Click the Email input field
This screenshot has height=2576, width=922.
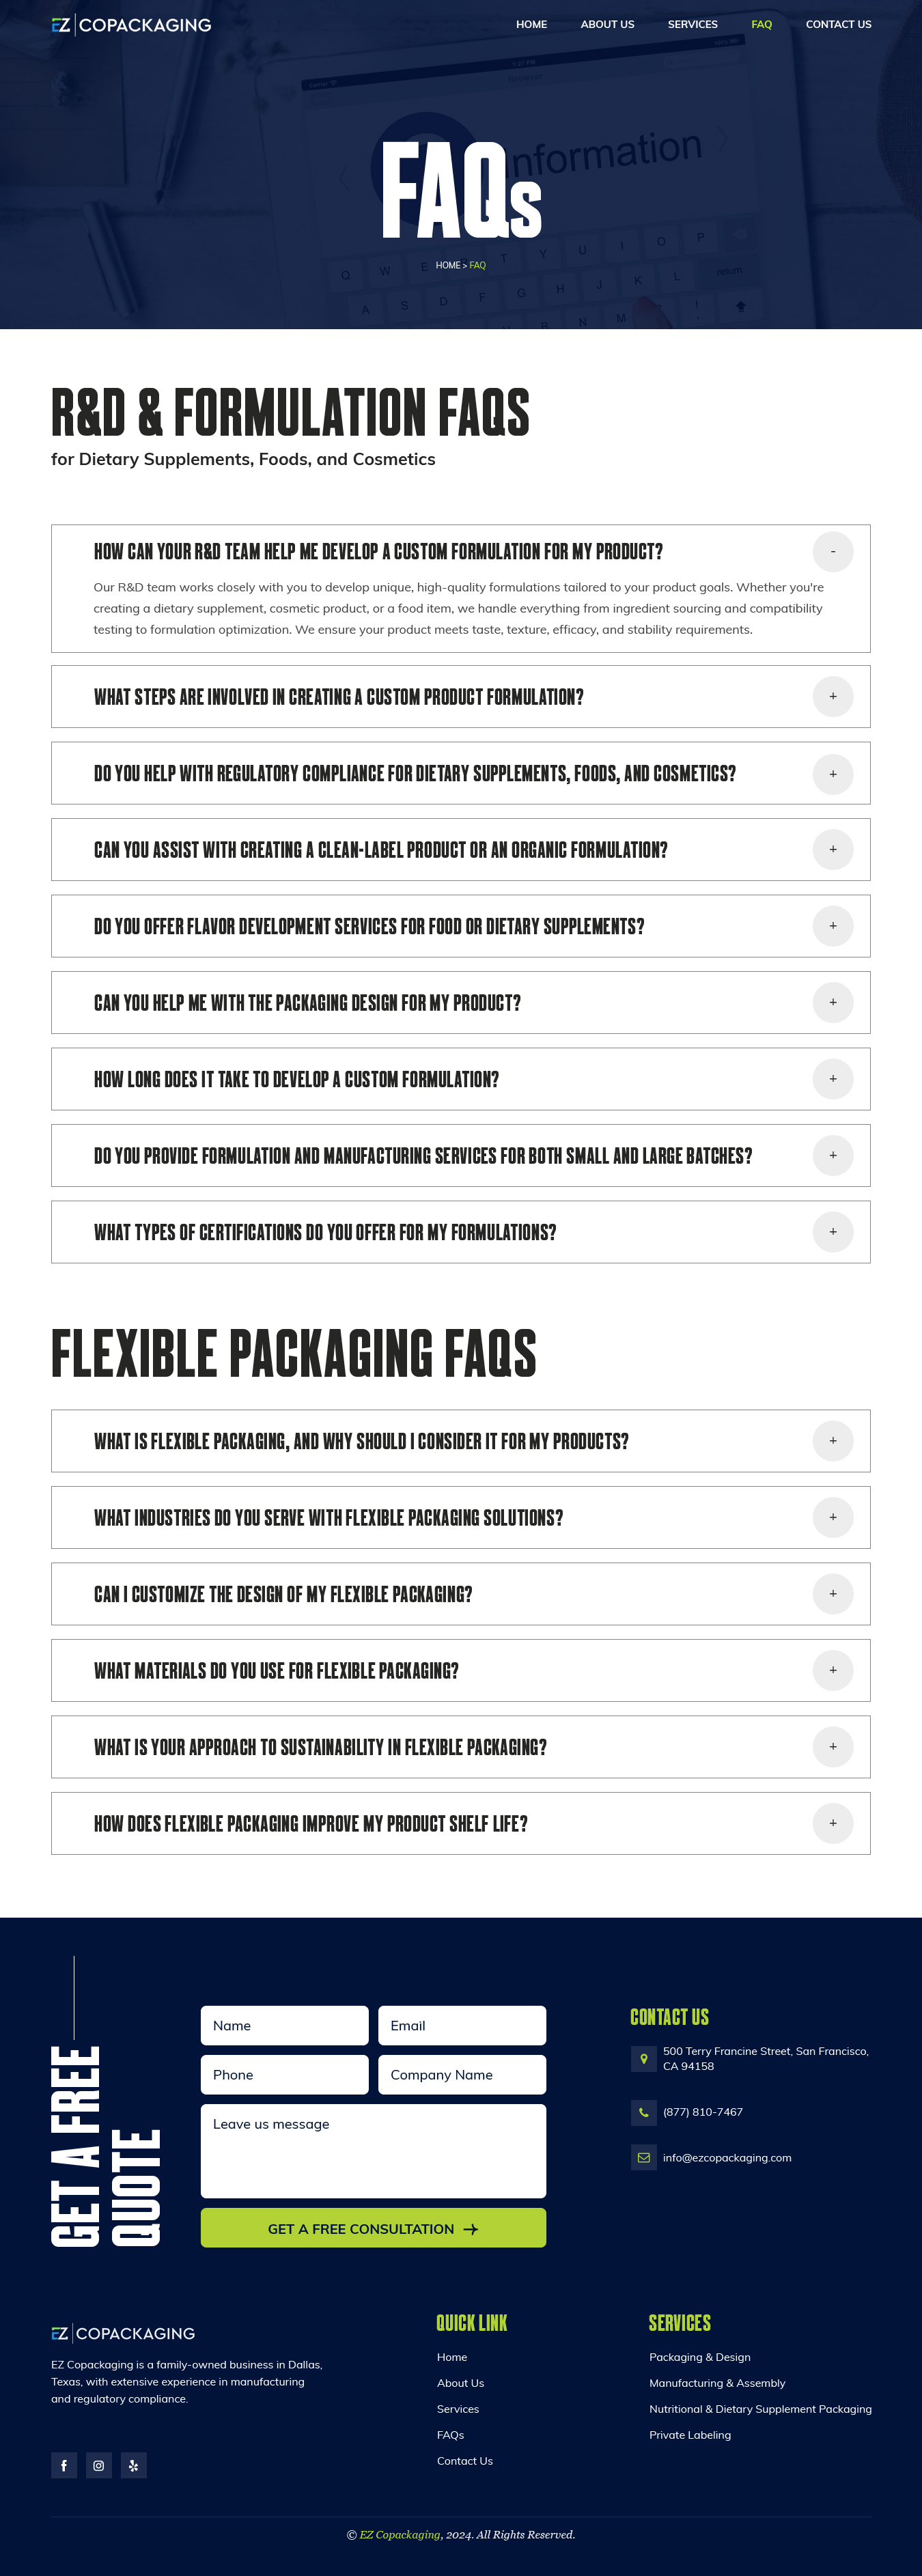tap(462, 2025)
